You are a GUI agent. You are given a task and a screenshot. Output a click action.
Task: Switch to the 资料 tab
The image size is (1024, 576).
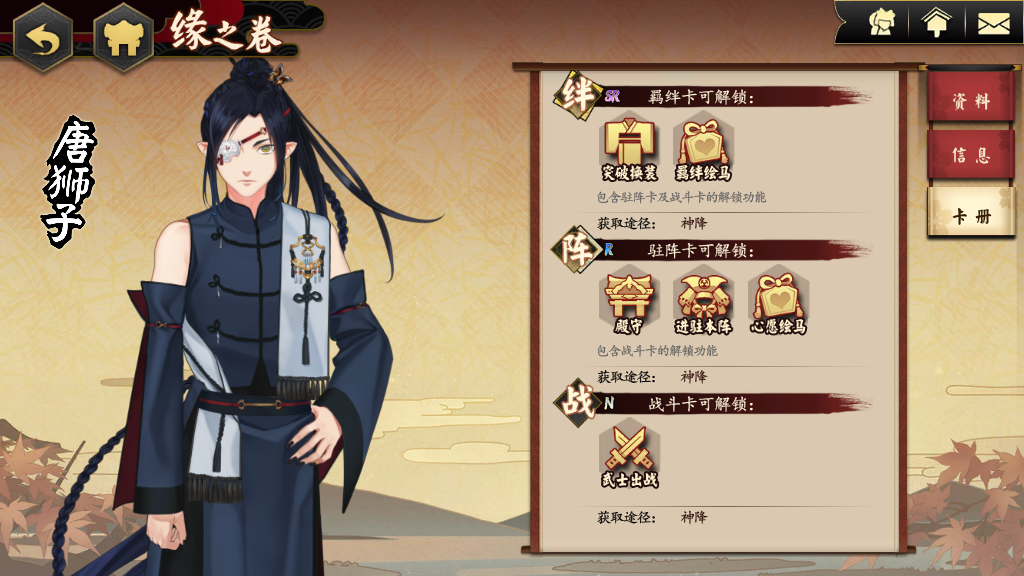point(971,100)
